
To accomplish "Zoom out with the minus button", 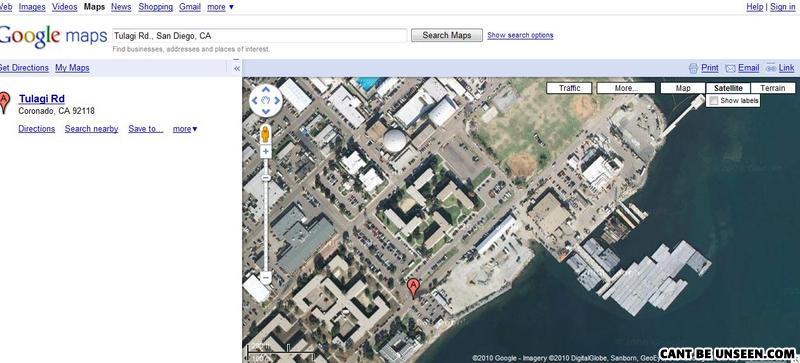I will 265,278.
